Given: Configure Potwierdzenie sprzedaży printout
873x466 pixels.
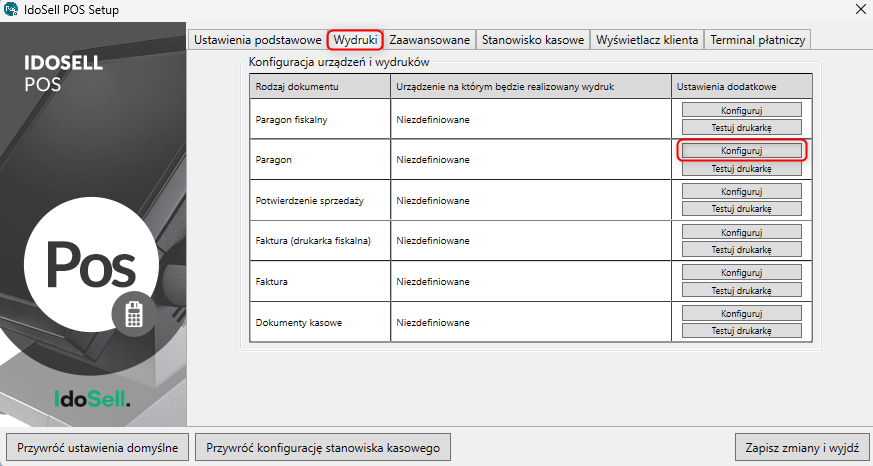Looking at the screenshot, I should coord(742,192).
